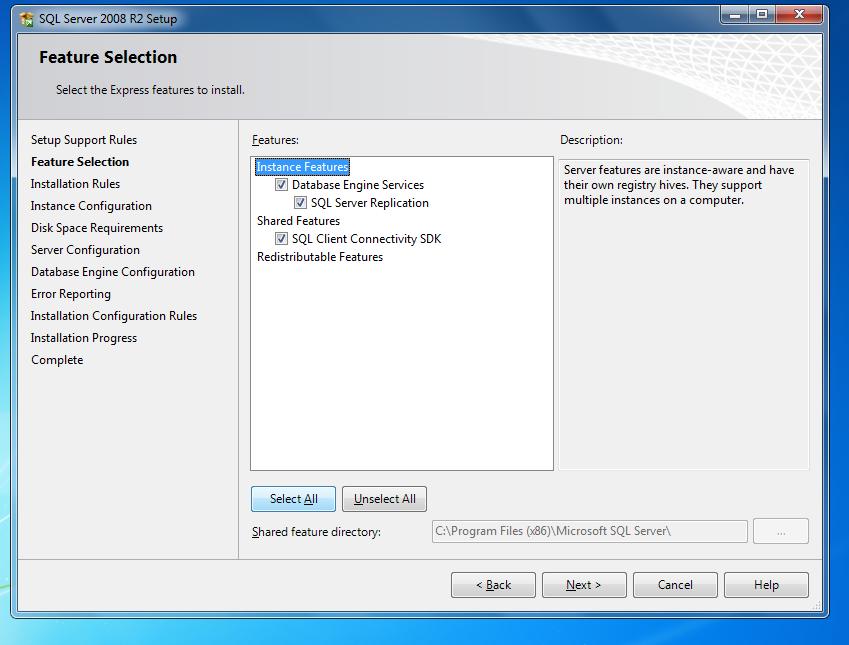Click the Shared feature directory path field
This screenshot has height=645, width=849.
coord(590,531)
